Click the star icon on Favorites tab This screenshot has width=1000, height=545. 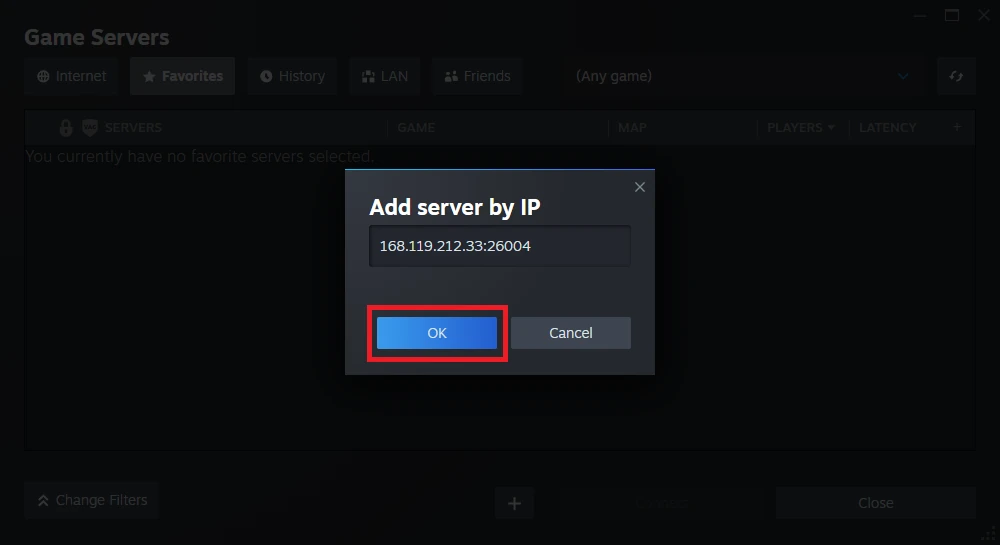(x=149, y=76)
